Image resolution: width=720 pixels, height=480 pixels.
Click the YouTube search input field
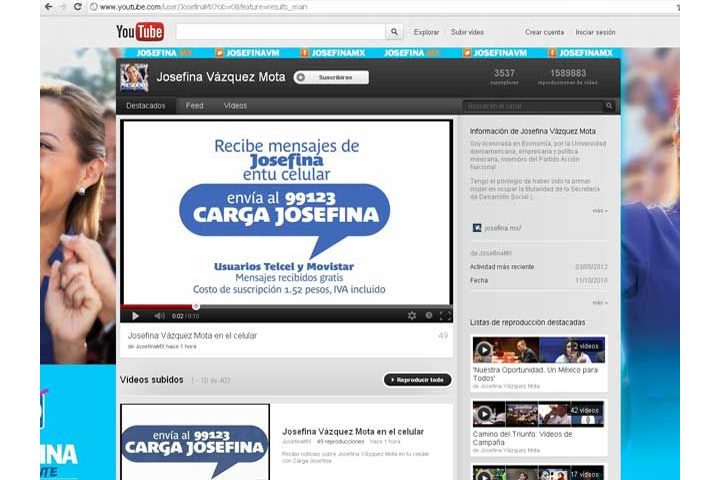(x=278, y=32)
